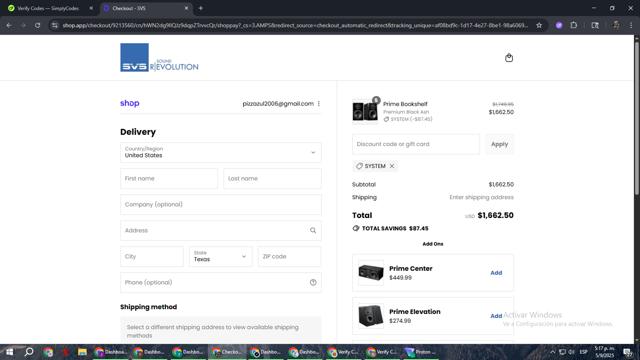
Task: Click the First name field
Action: (x=169, y=178)
